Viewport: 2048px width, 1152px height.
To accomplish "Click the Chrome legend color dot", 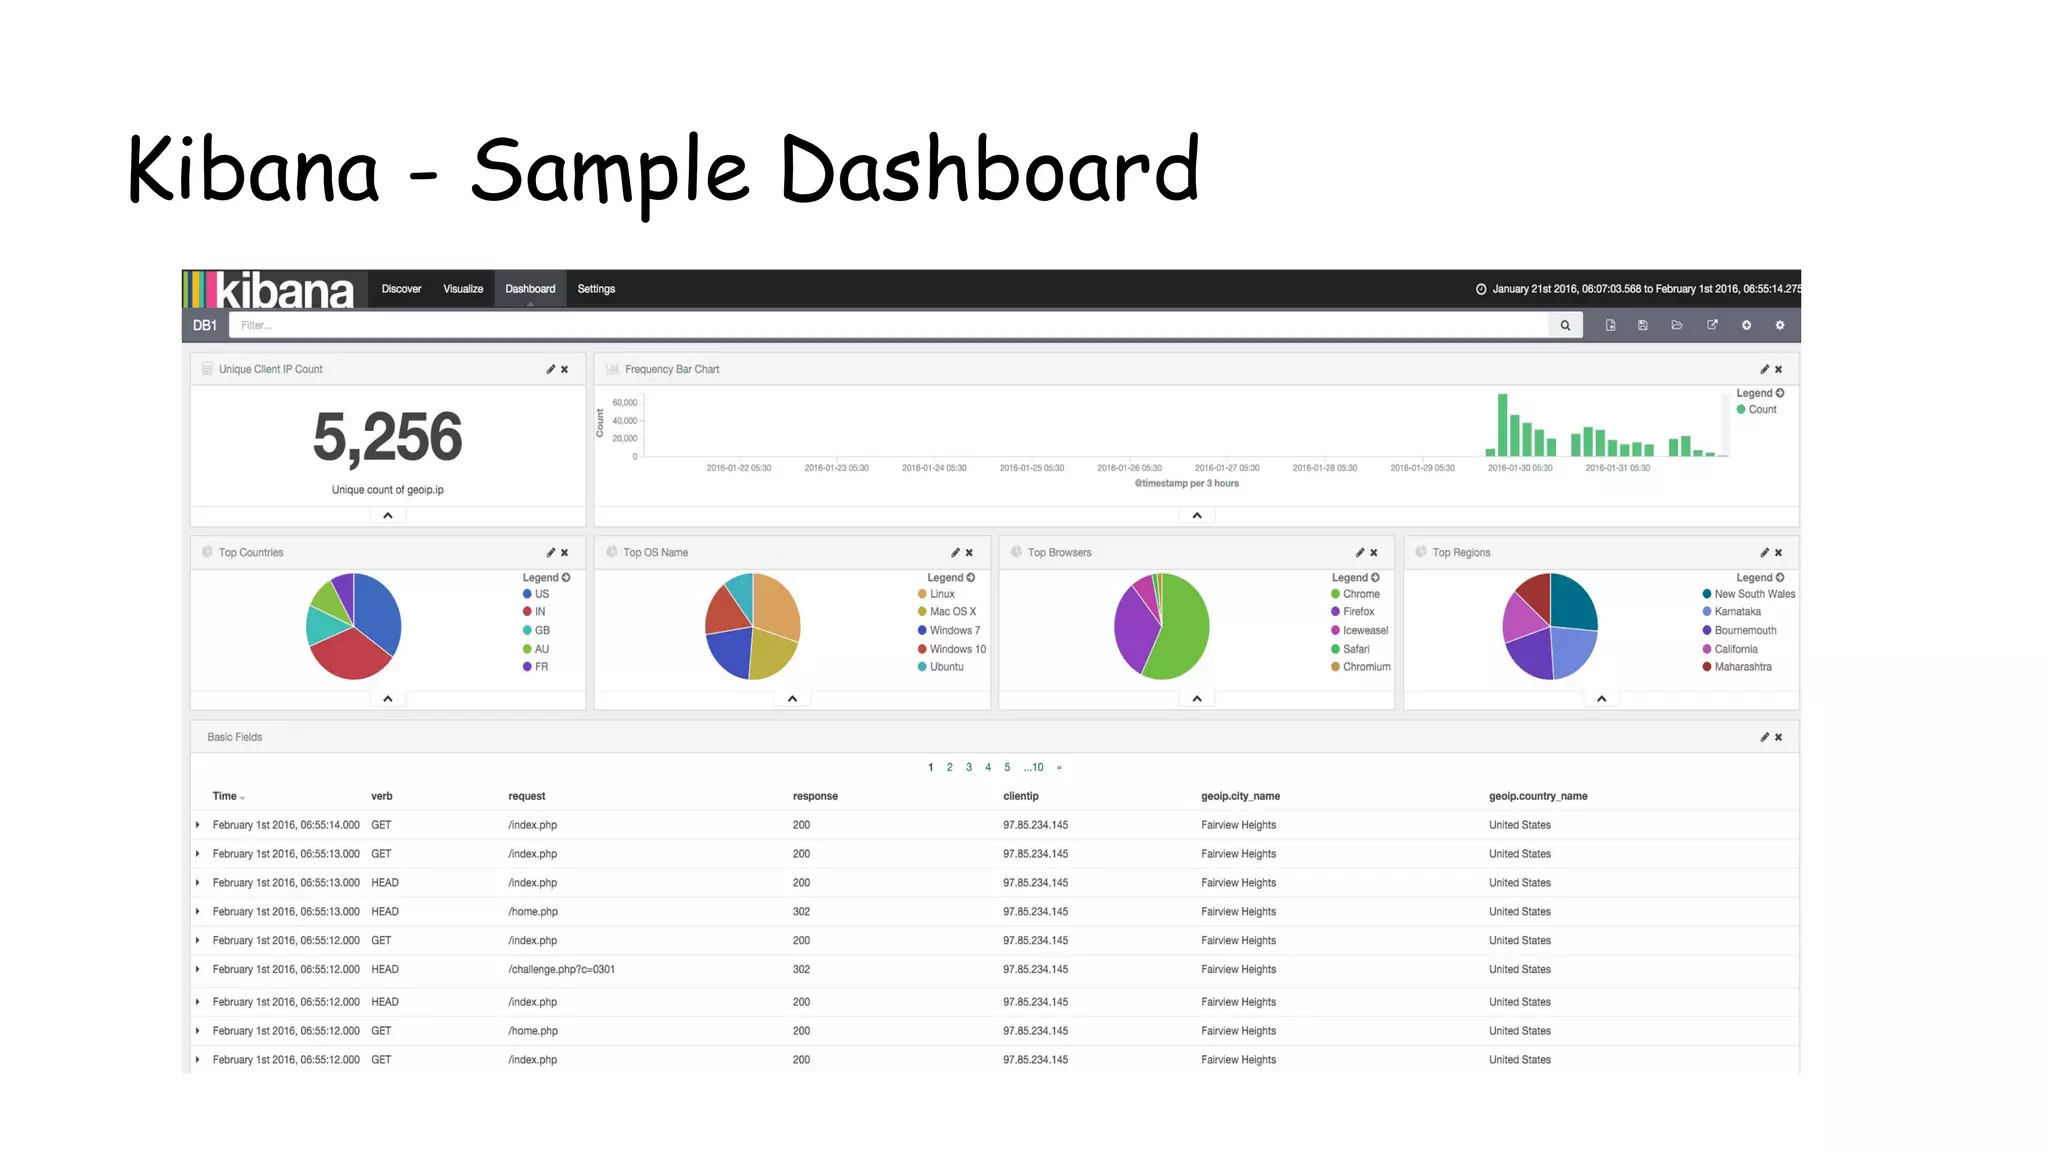I will (x=1335, y=594).
